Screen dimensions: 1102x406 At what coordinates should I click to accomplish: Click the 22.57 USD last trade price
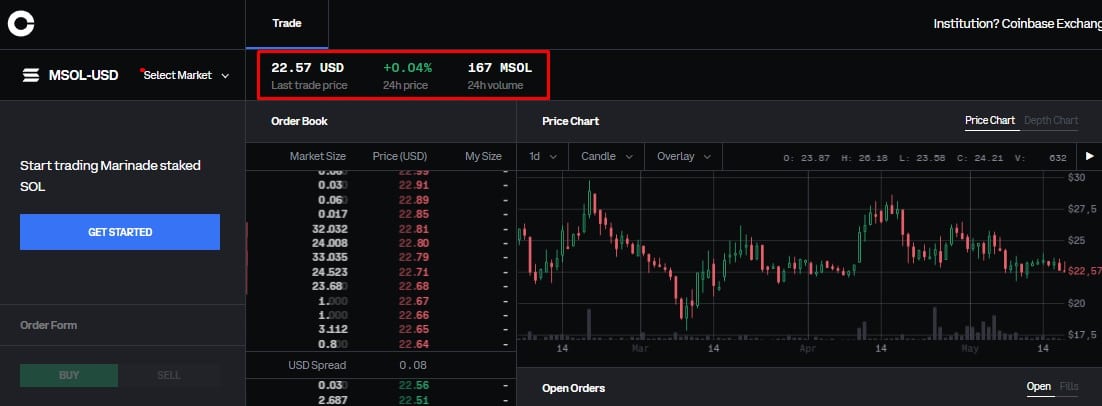[x=308, y=68]
